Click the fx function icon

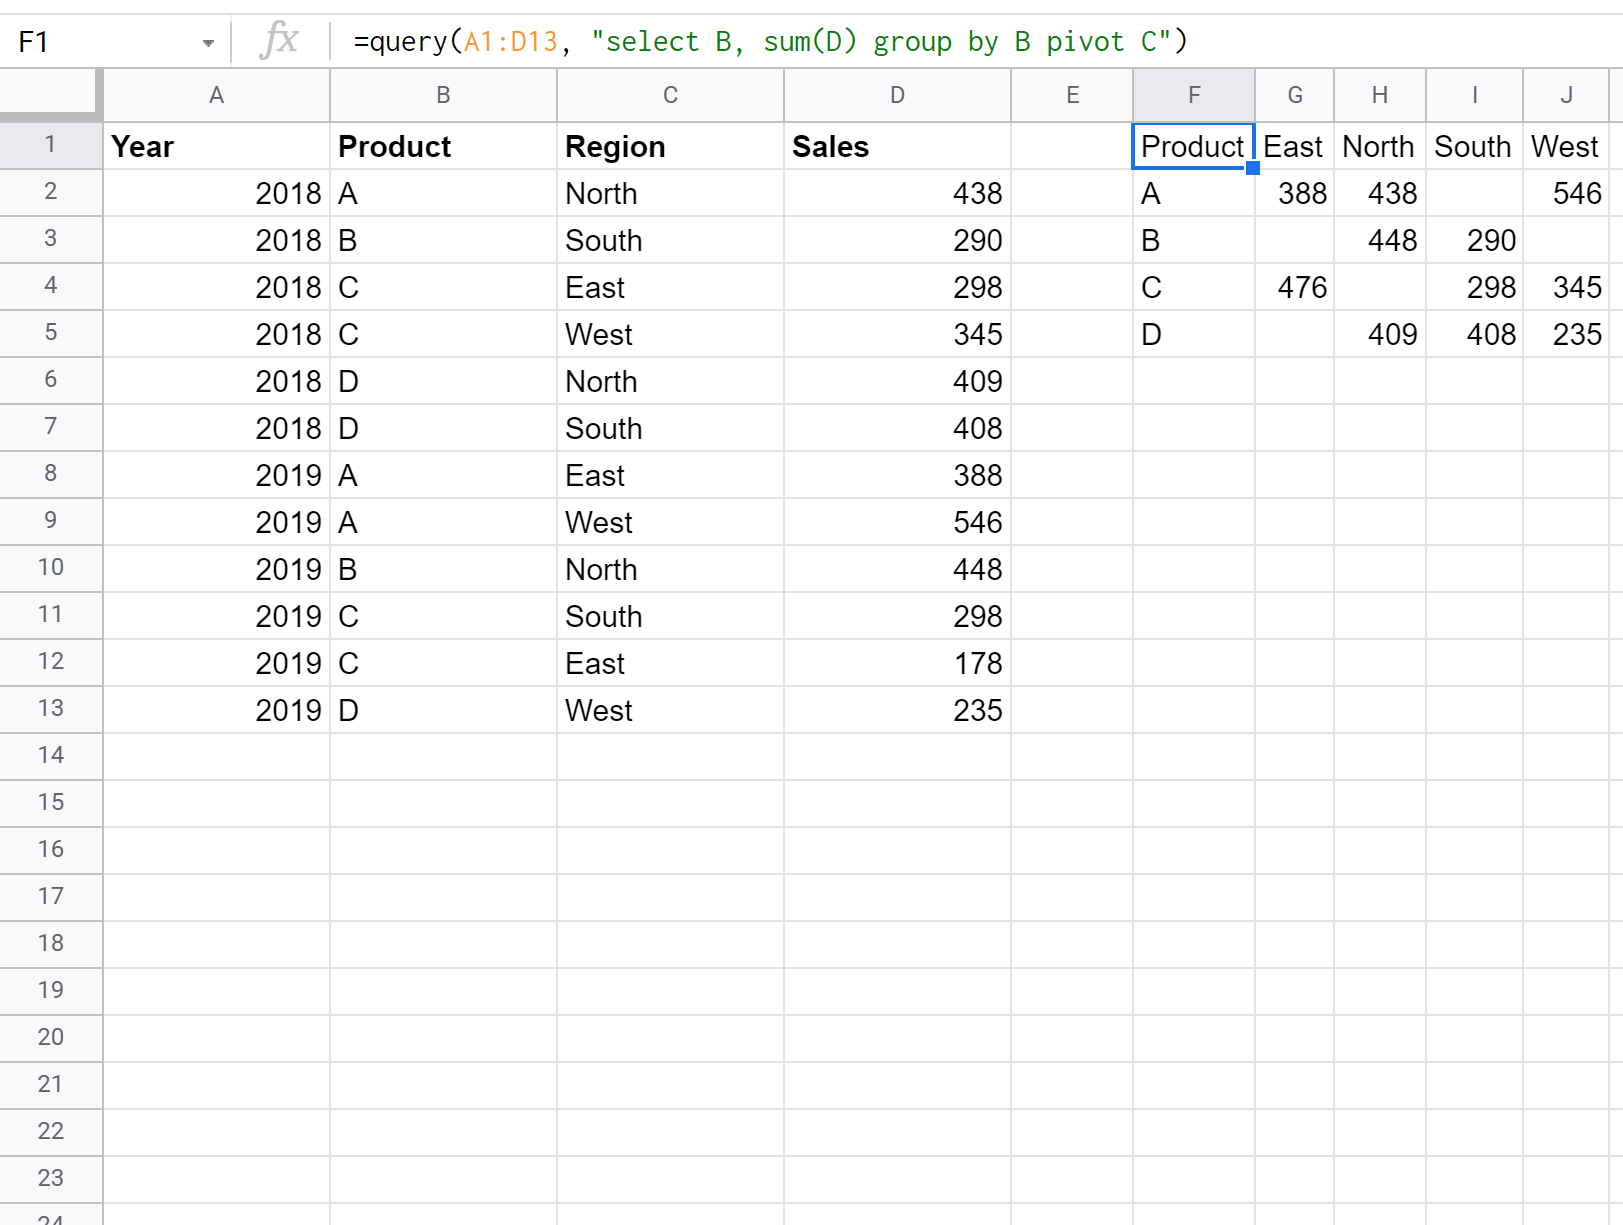click(x=280, y=41)
